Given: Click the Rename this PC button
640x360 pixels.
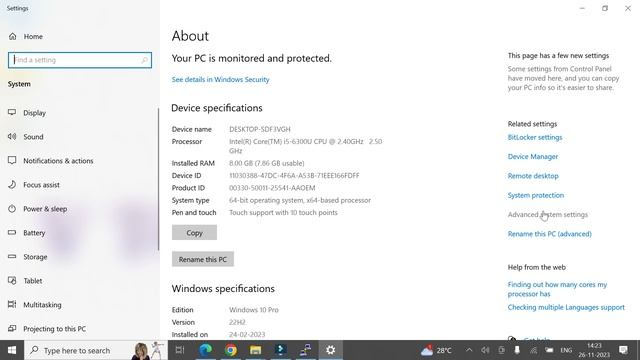Looking at the screenshot, I should 203,259.
